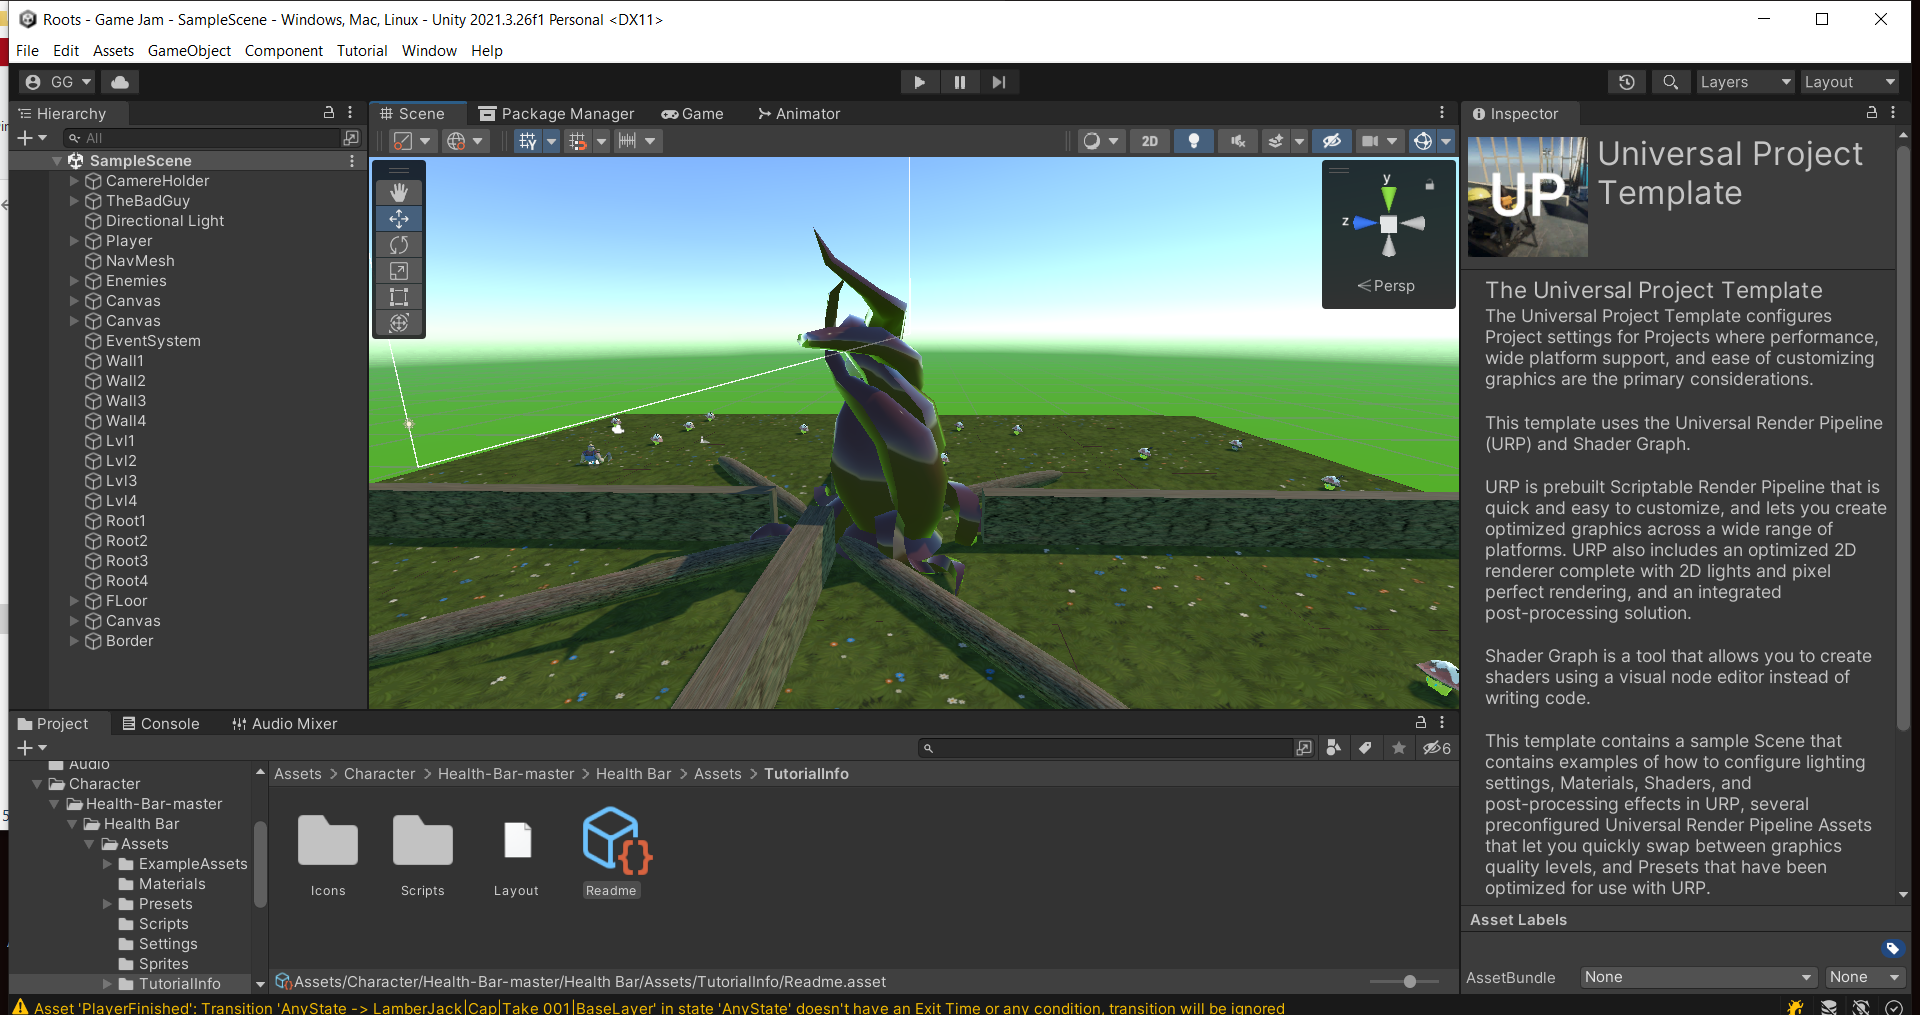Toggle grid visibility in Scene toolbar
Image resolution: width=1920 pixels, height=1015 pixels.
(x=528, y=141)
